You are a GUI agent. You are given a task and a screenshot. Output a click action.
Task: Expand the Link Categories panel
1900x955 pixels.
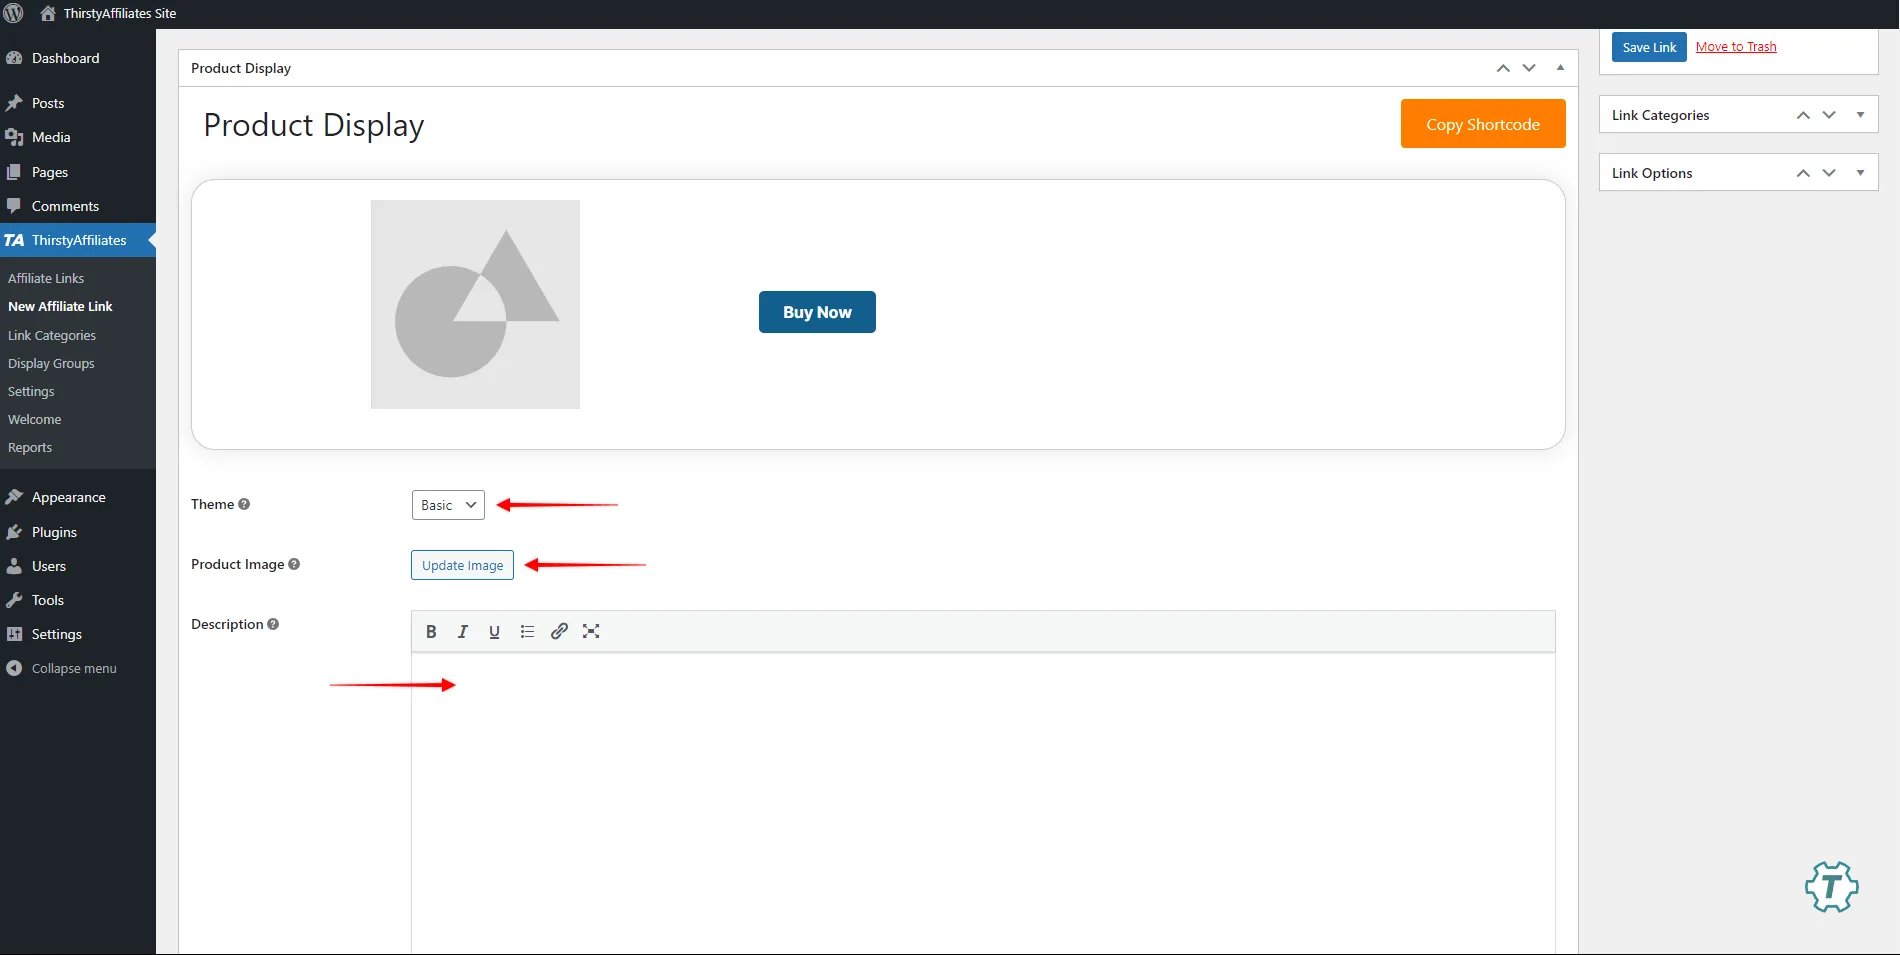tap(1860, 115)
